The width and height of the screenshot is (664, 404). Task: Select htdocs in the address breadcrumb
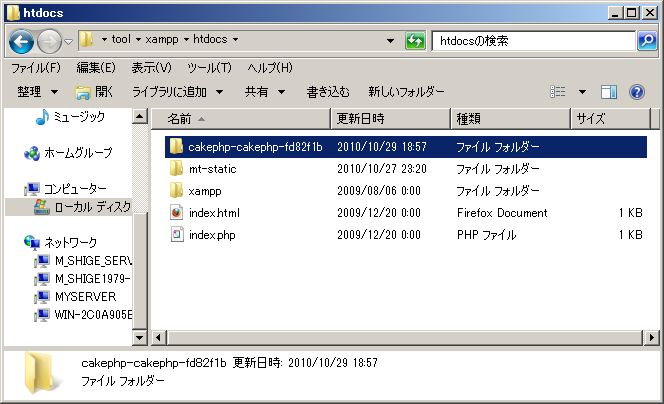click(210, 39)
